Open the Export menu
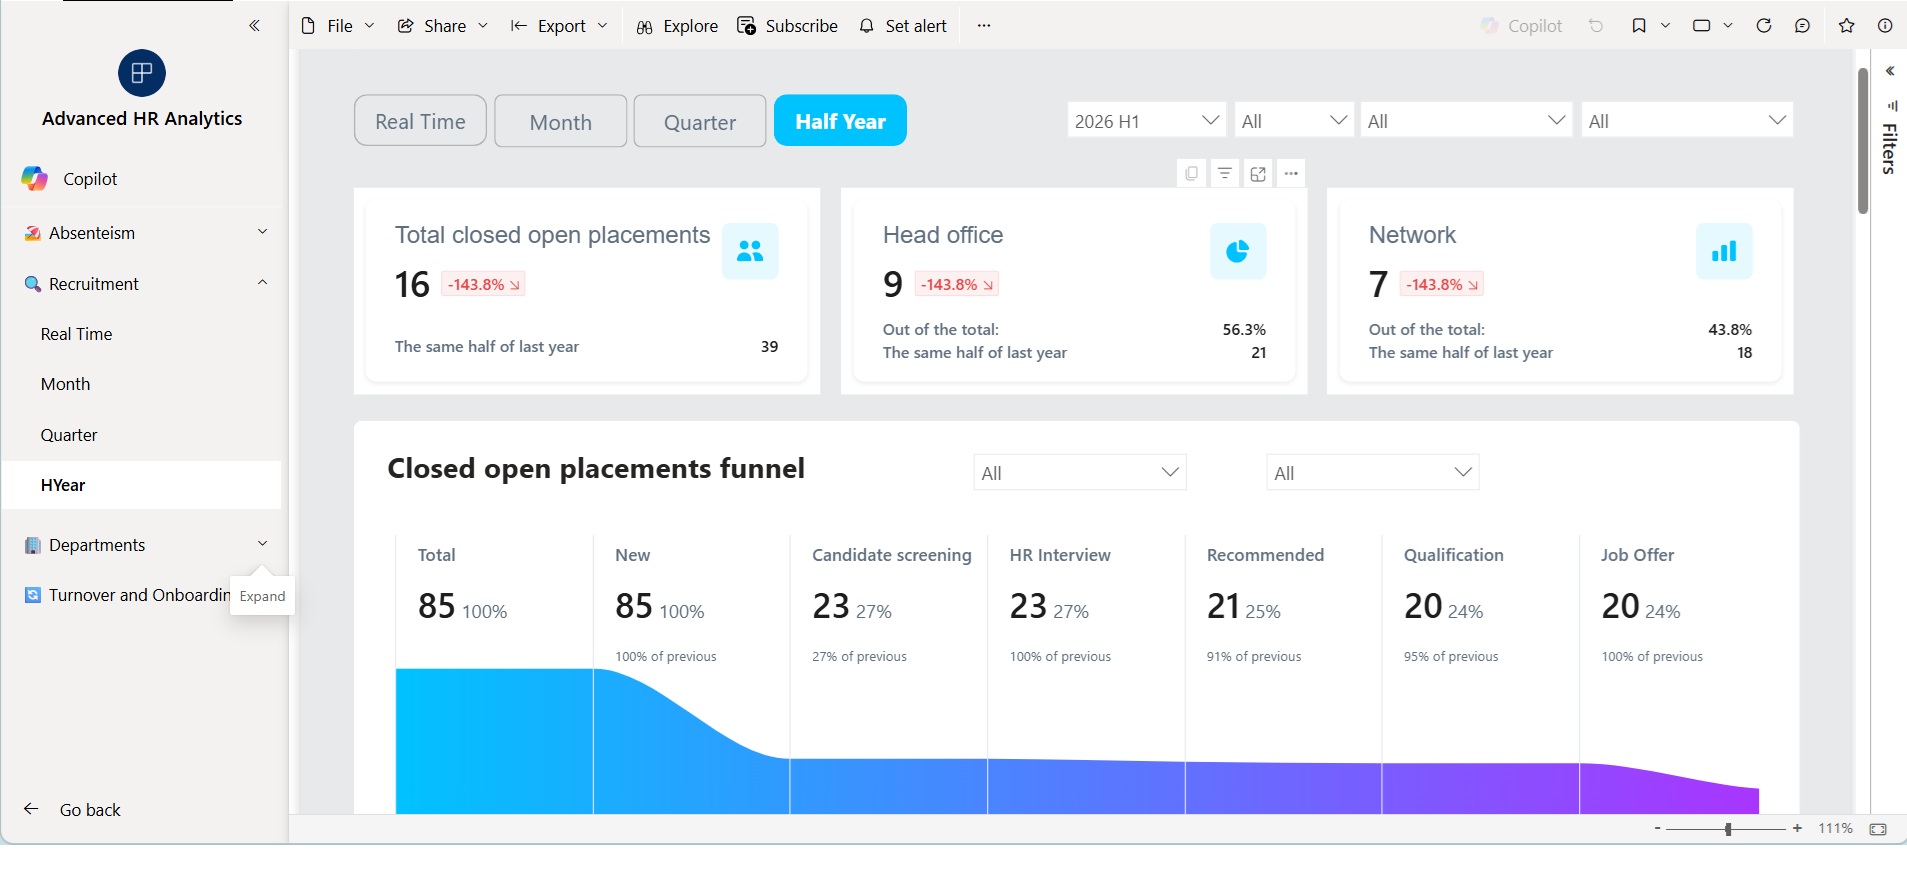 (559, 26)
